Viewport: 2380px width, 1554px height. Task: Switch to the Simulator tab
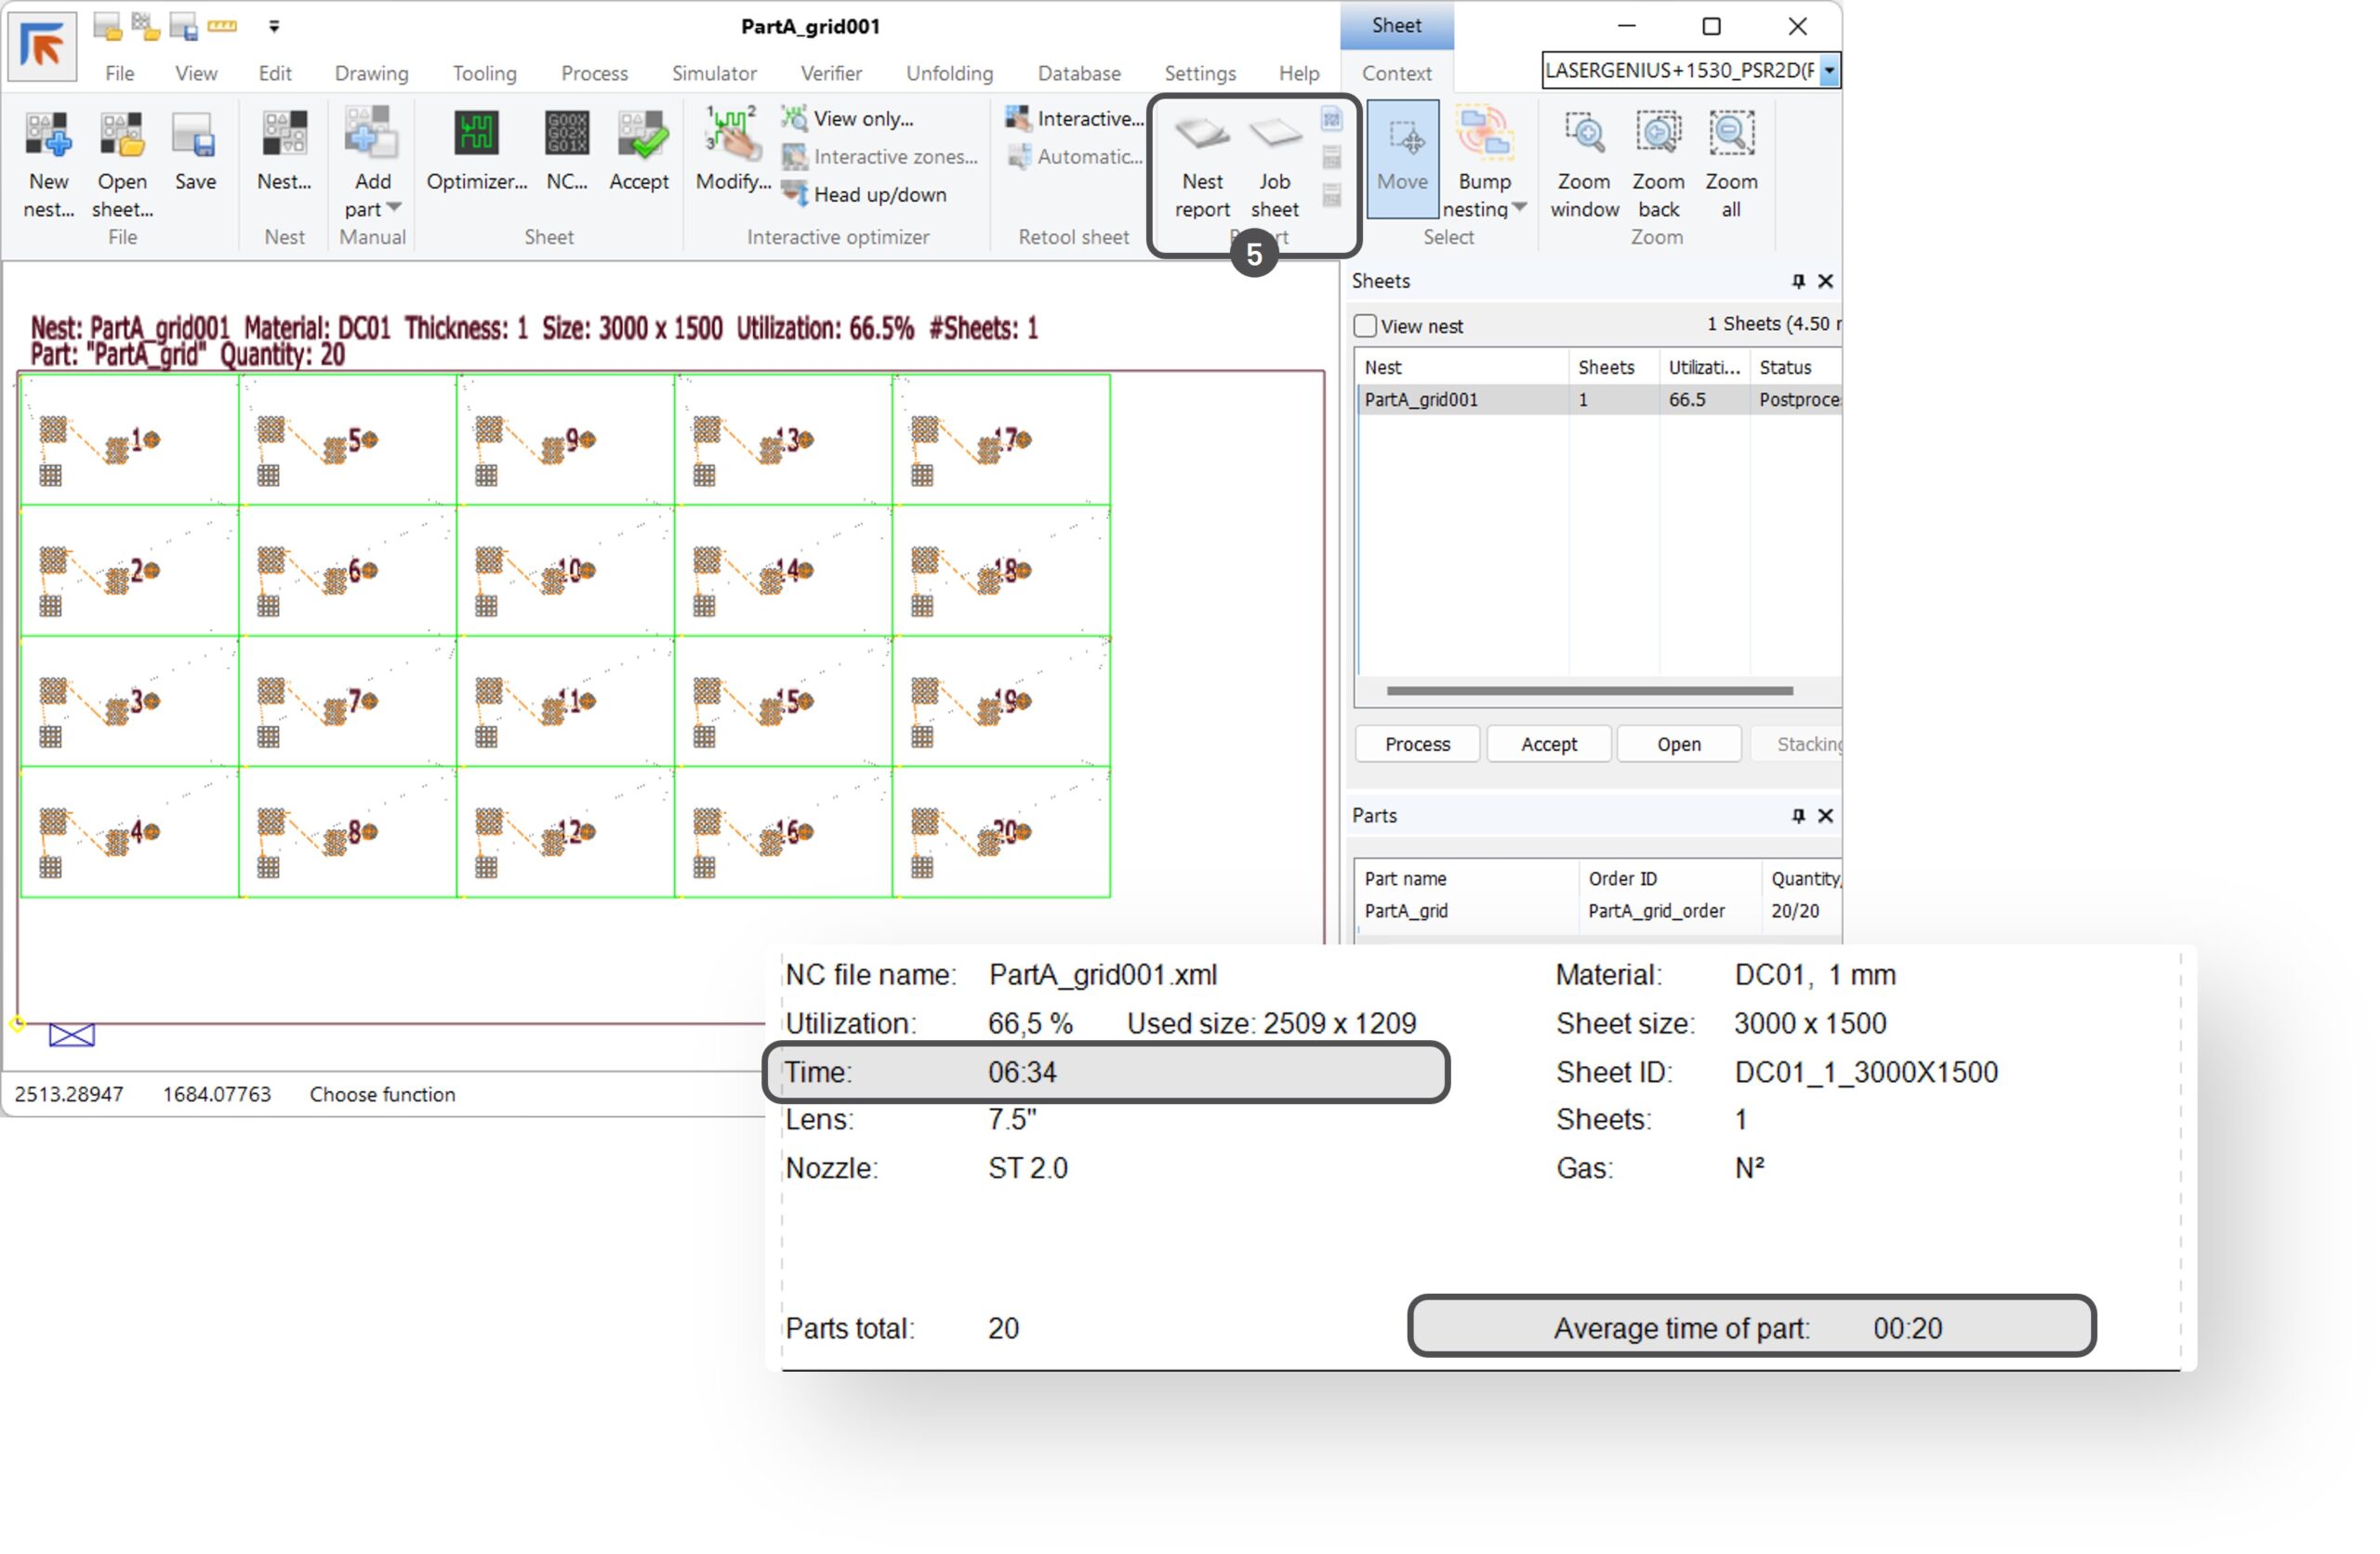point(714,73)
